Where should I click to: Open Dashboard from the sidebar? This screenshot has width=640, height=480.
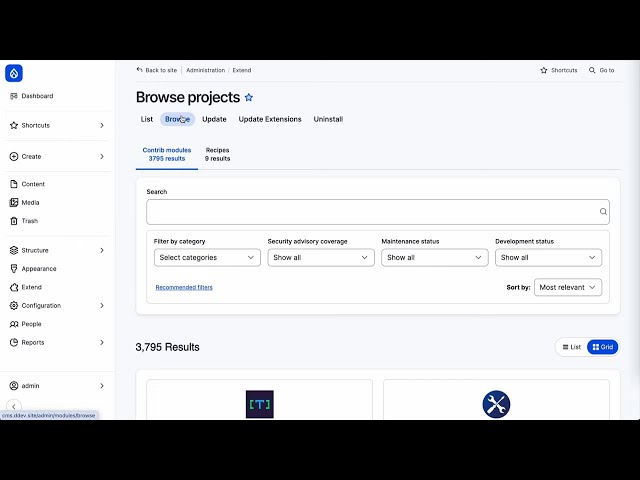[x=37, y=96]
